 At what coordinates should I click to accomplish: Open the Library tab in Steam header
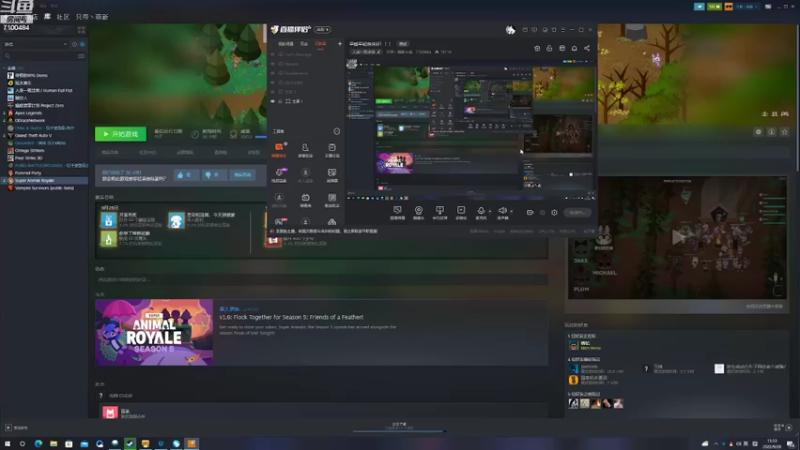pyautogui.click(x=47, y=17)
